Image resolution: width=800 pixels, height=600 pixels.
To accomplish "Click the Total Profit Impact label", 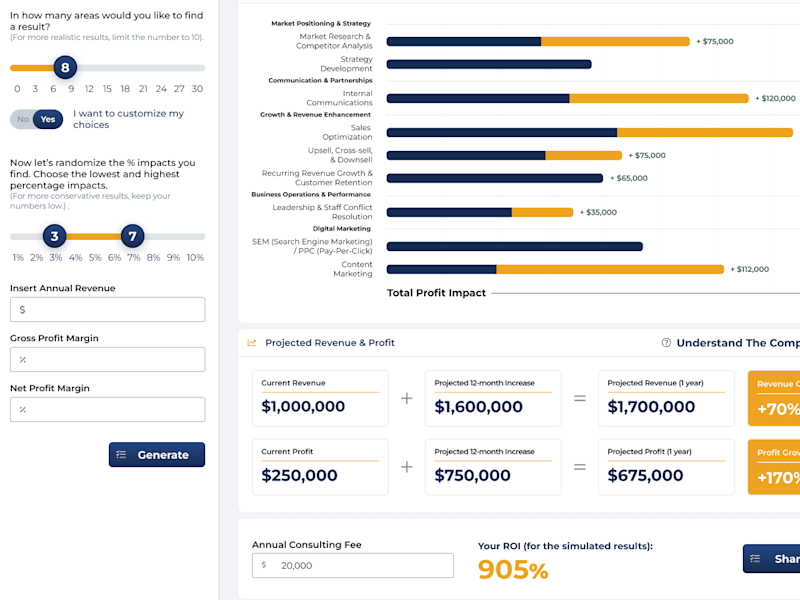I will pos(436,293).
